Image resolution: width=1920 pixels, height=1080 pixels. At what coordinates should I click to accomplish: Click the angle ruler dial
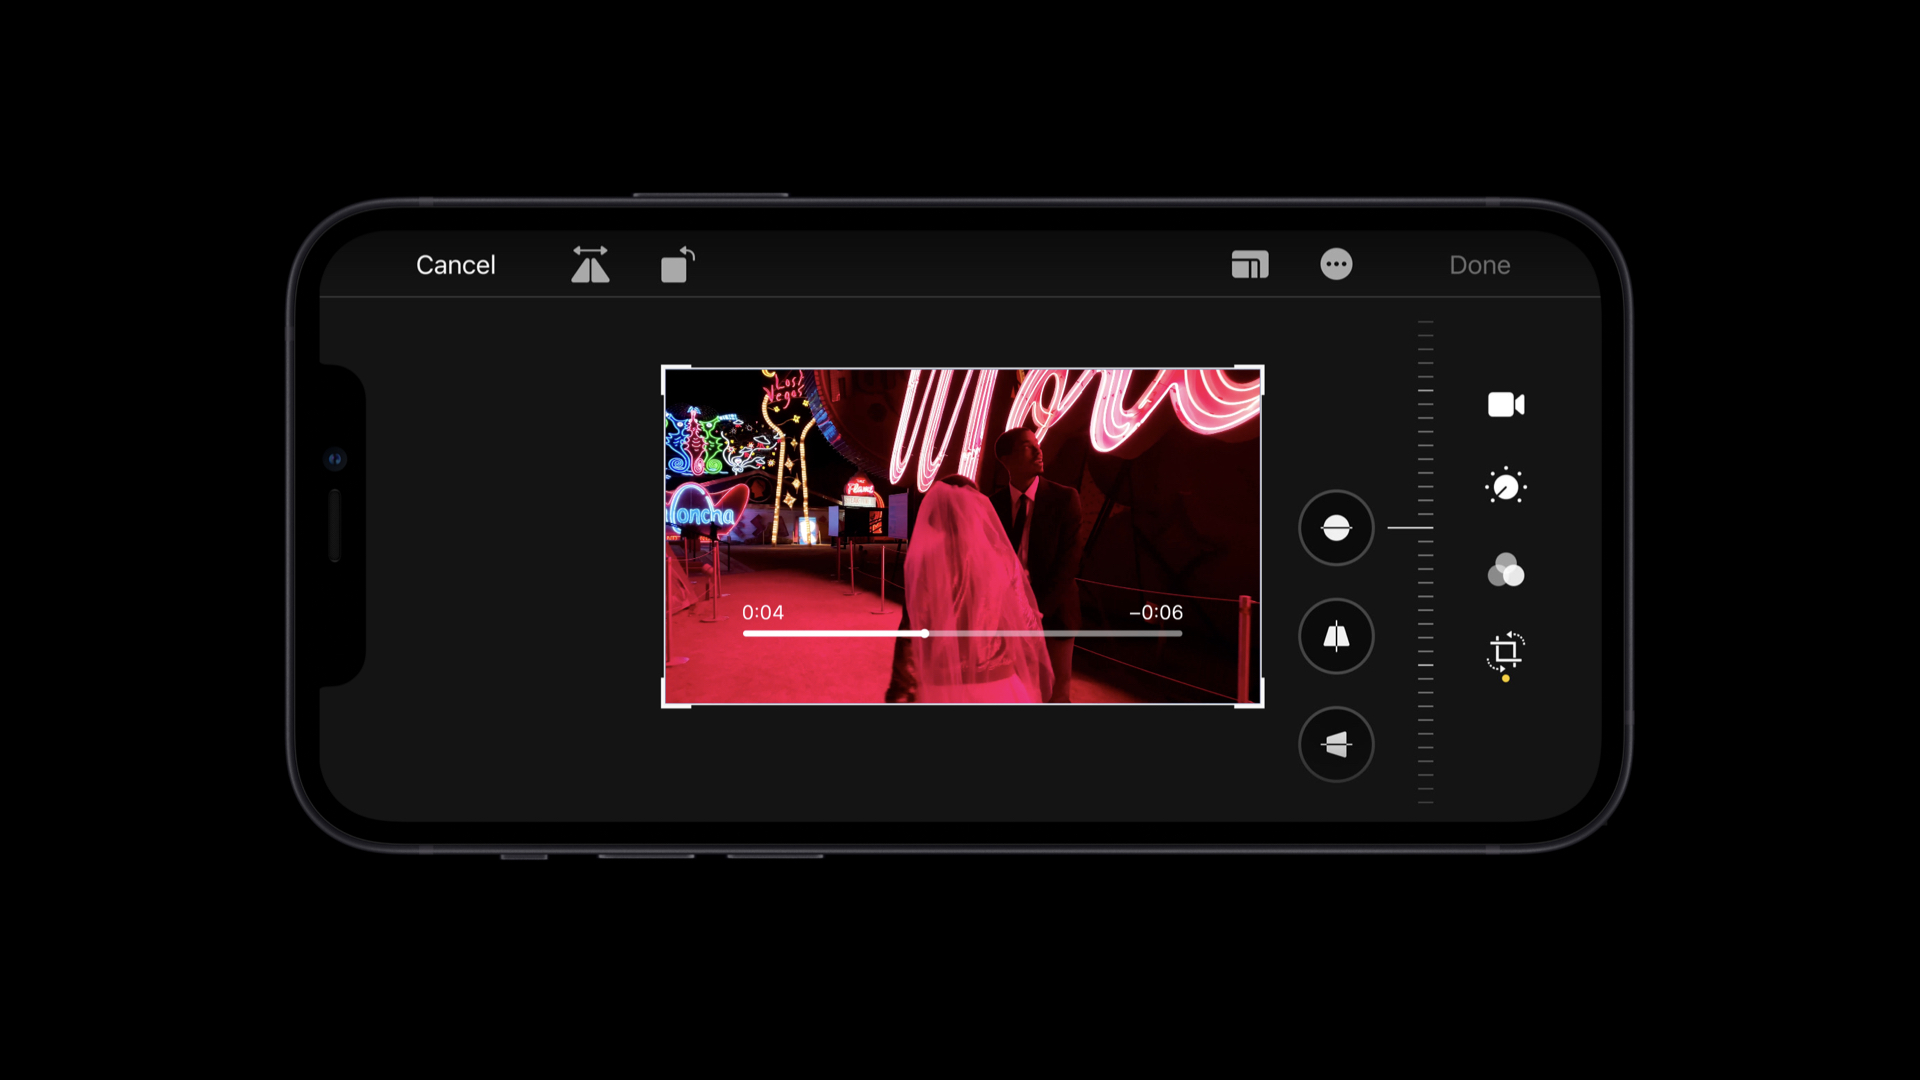[x=1425, y=560]
